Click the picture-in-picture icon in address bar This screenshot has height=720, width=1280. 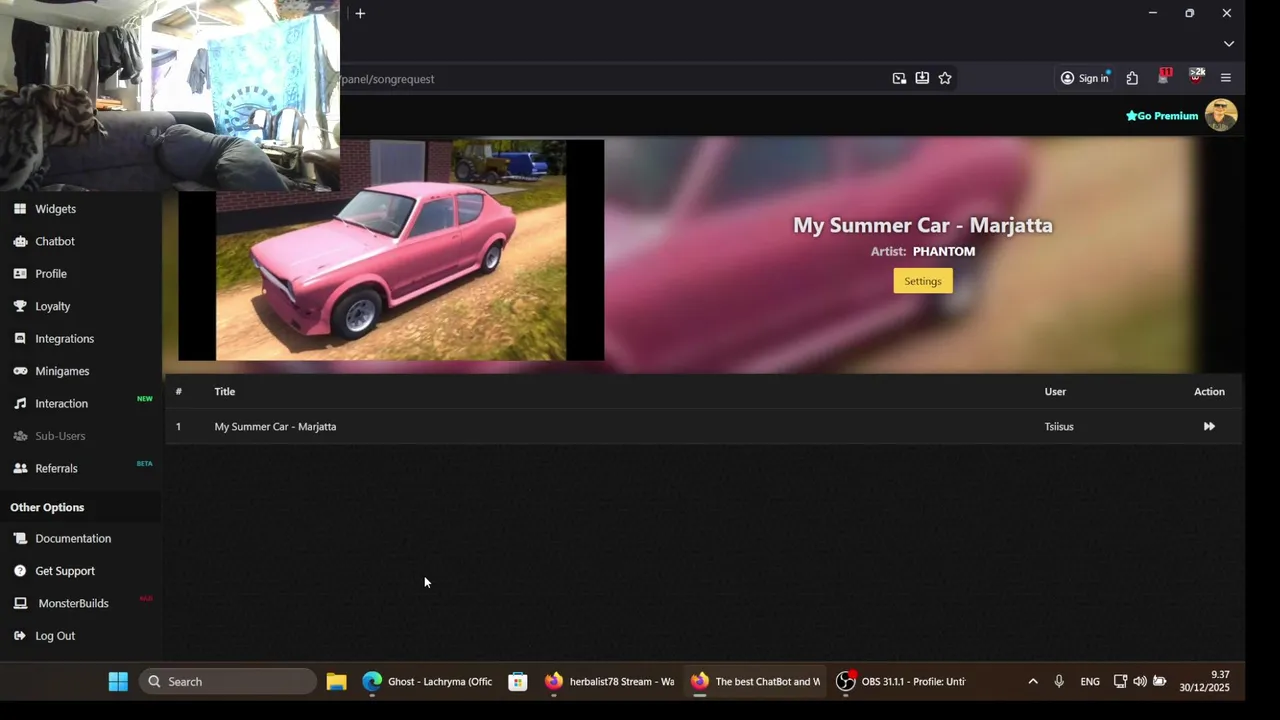pyautogui.click(x=899, y=78)
